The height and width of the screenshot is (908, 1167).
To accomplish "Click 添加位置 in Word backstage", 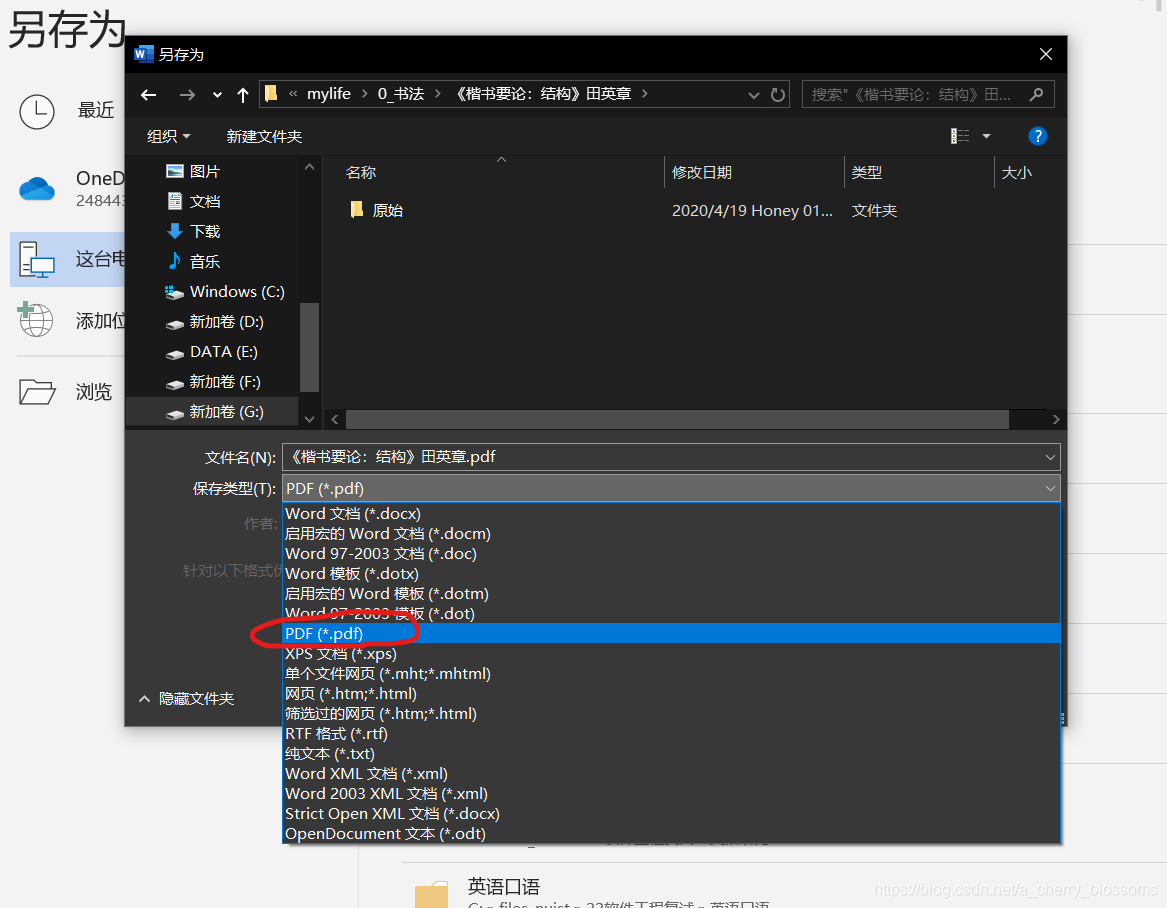I will click(x=71, y=321).
